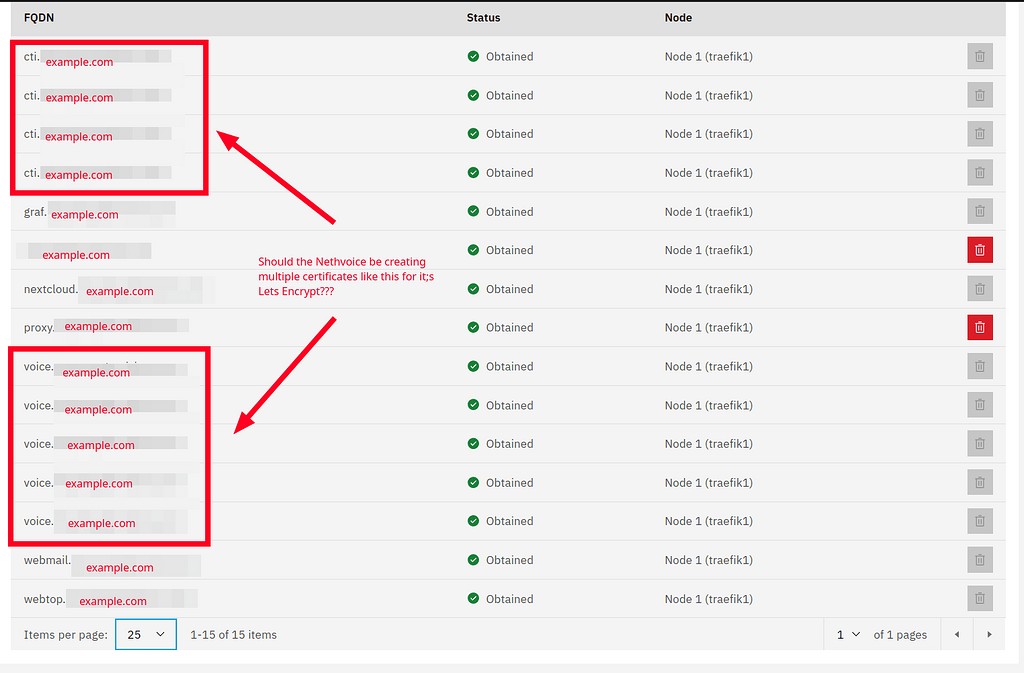This screenshot has height=673, width=1024.
Task: Sort by the FQDN column header
Action: (x=38, y=17)
